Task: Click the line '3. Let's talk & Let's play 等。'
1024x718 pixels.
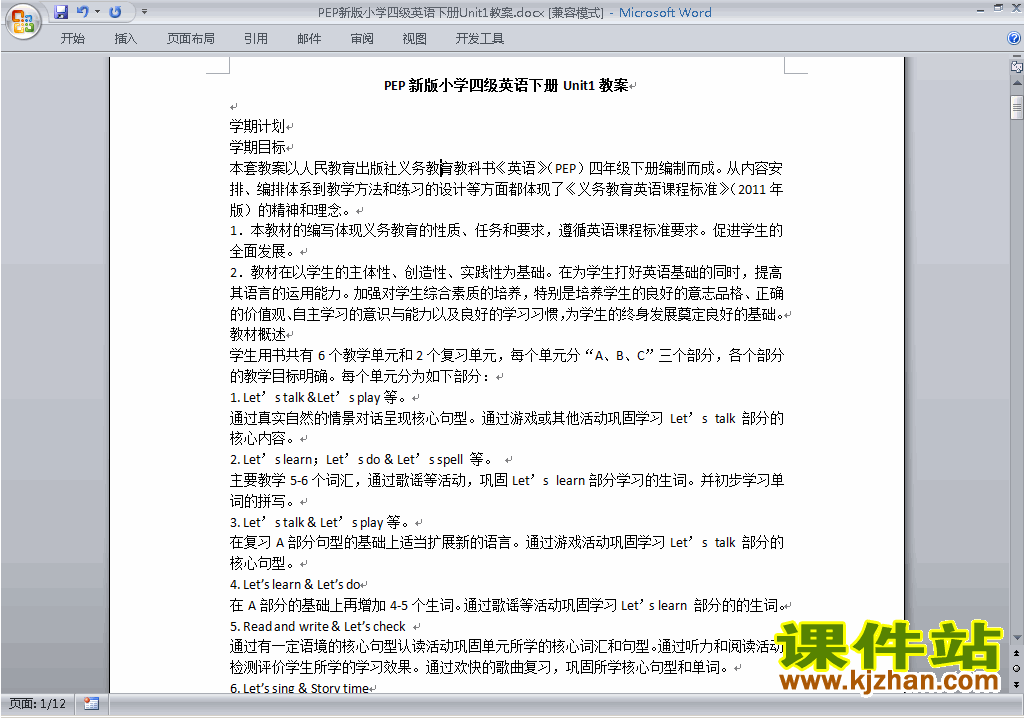Action: pos(320,522)
